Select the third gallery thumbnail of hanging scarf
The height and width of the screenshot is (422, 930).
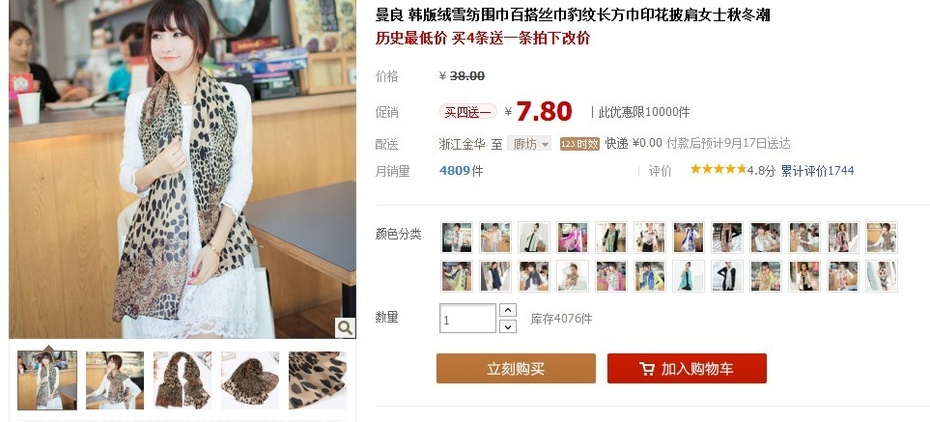pyautogui.click(x=183, y=380)
